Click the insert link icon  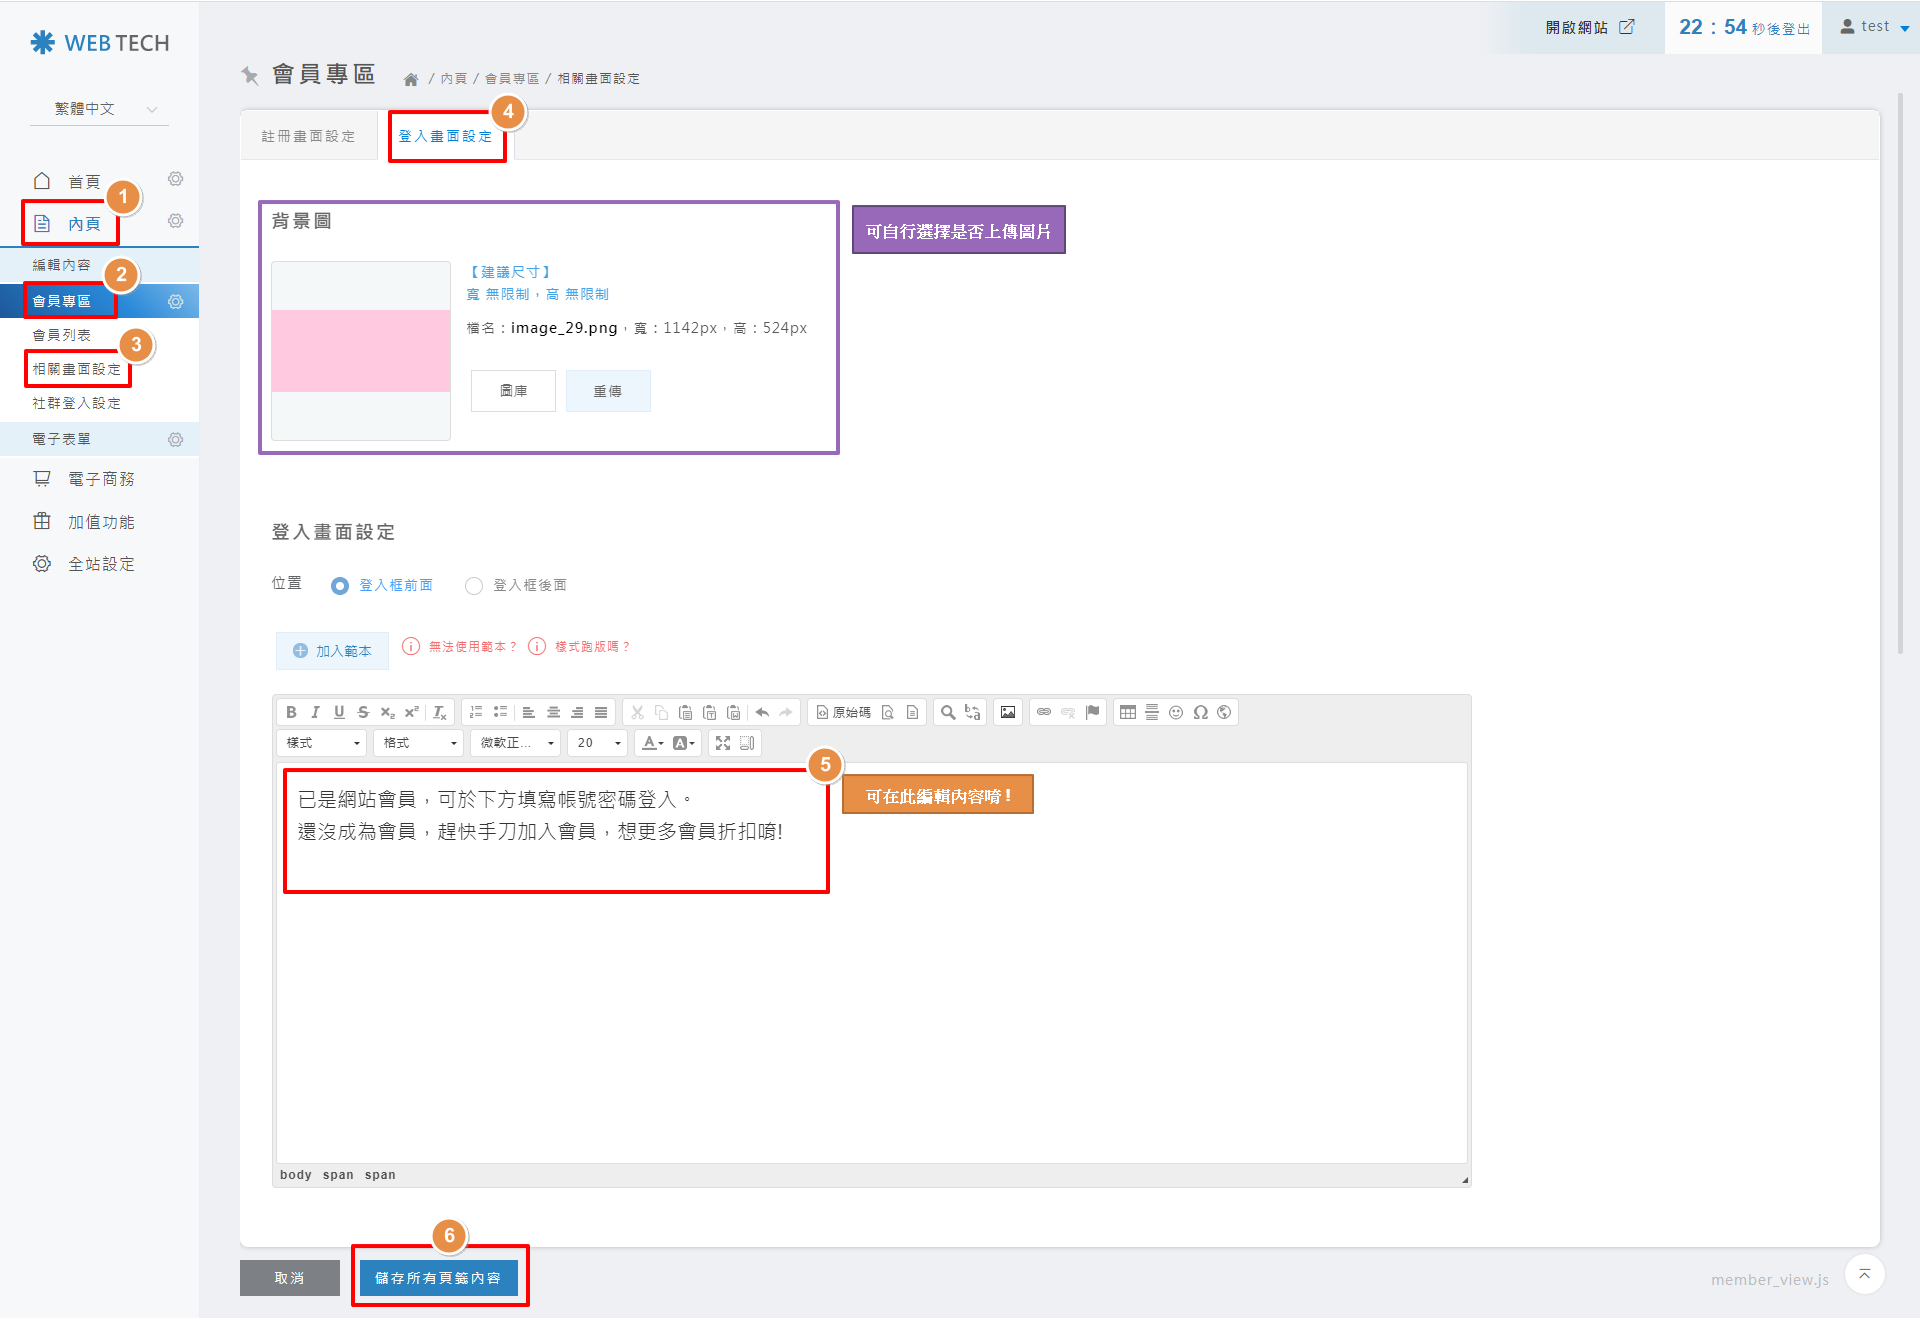pyautogui.click(x=1044, y=712)
